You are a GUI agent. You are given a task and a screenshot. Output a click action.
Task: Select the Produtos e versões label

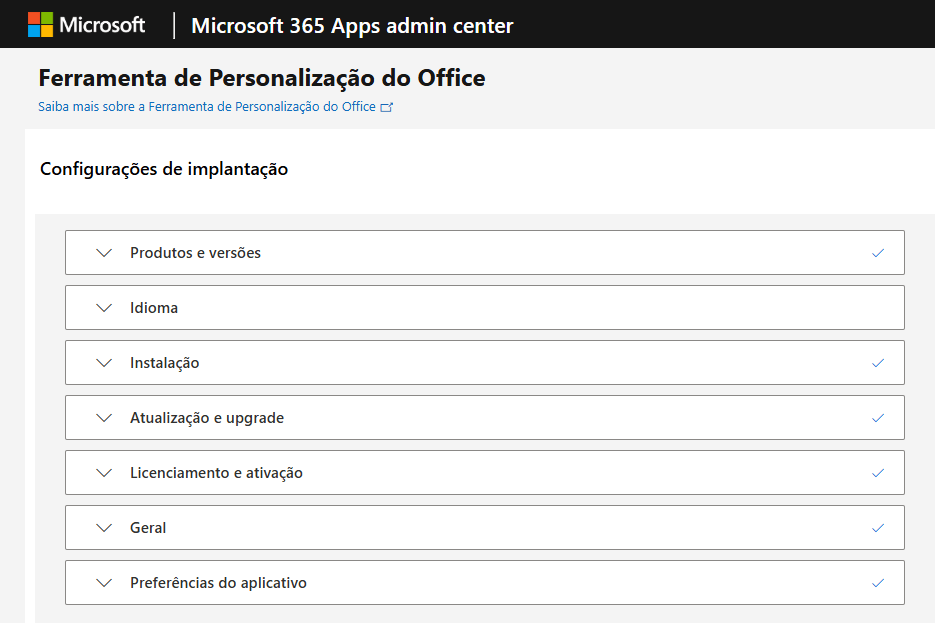(196, 253)
